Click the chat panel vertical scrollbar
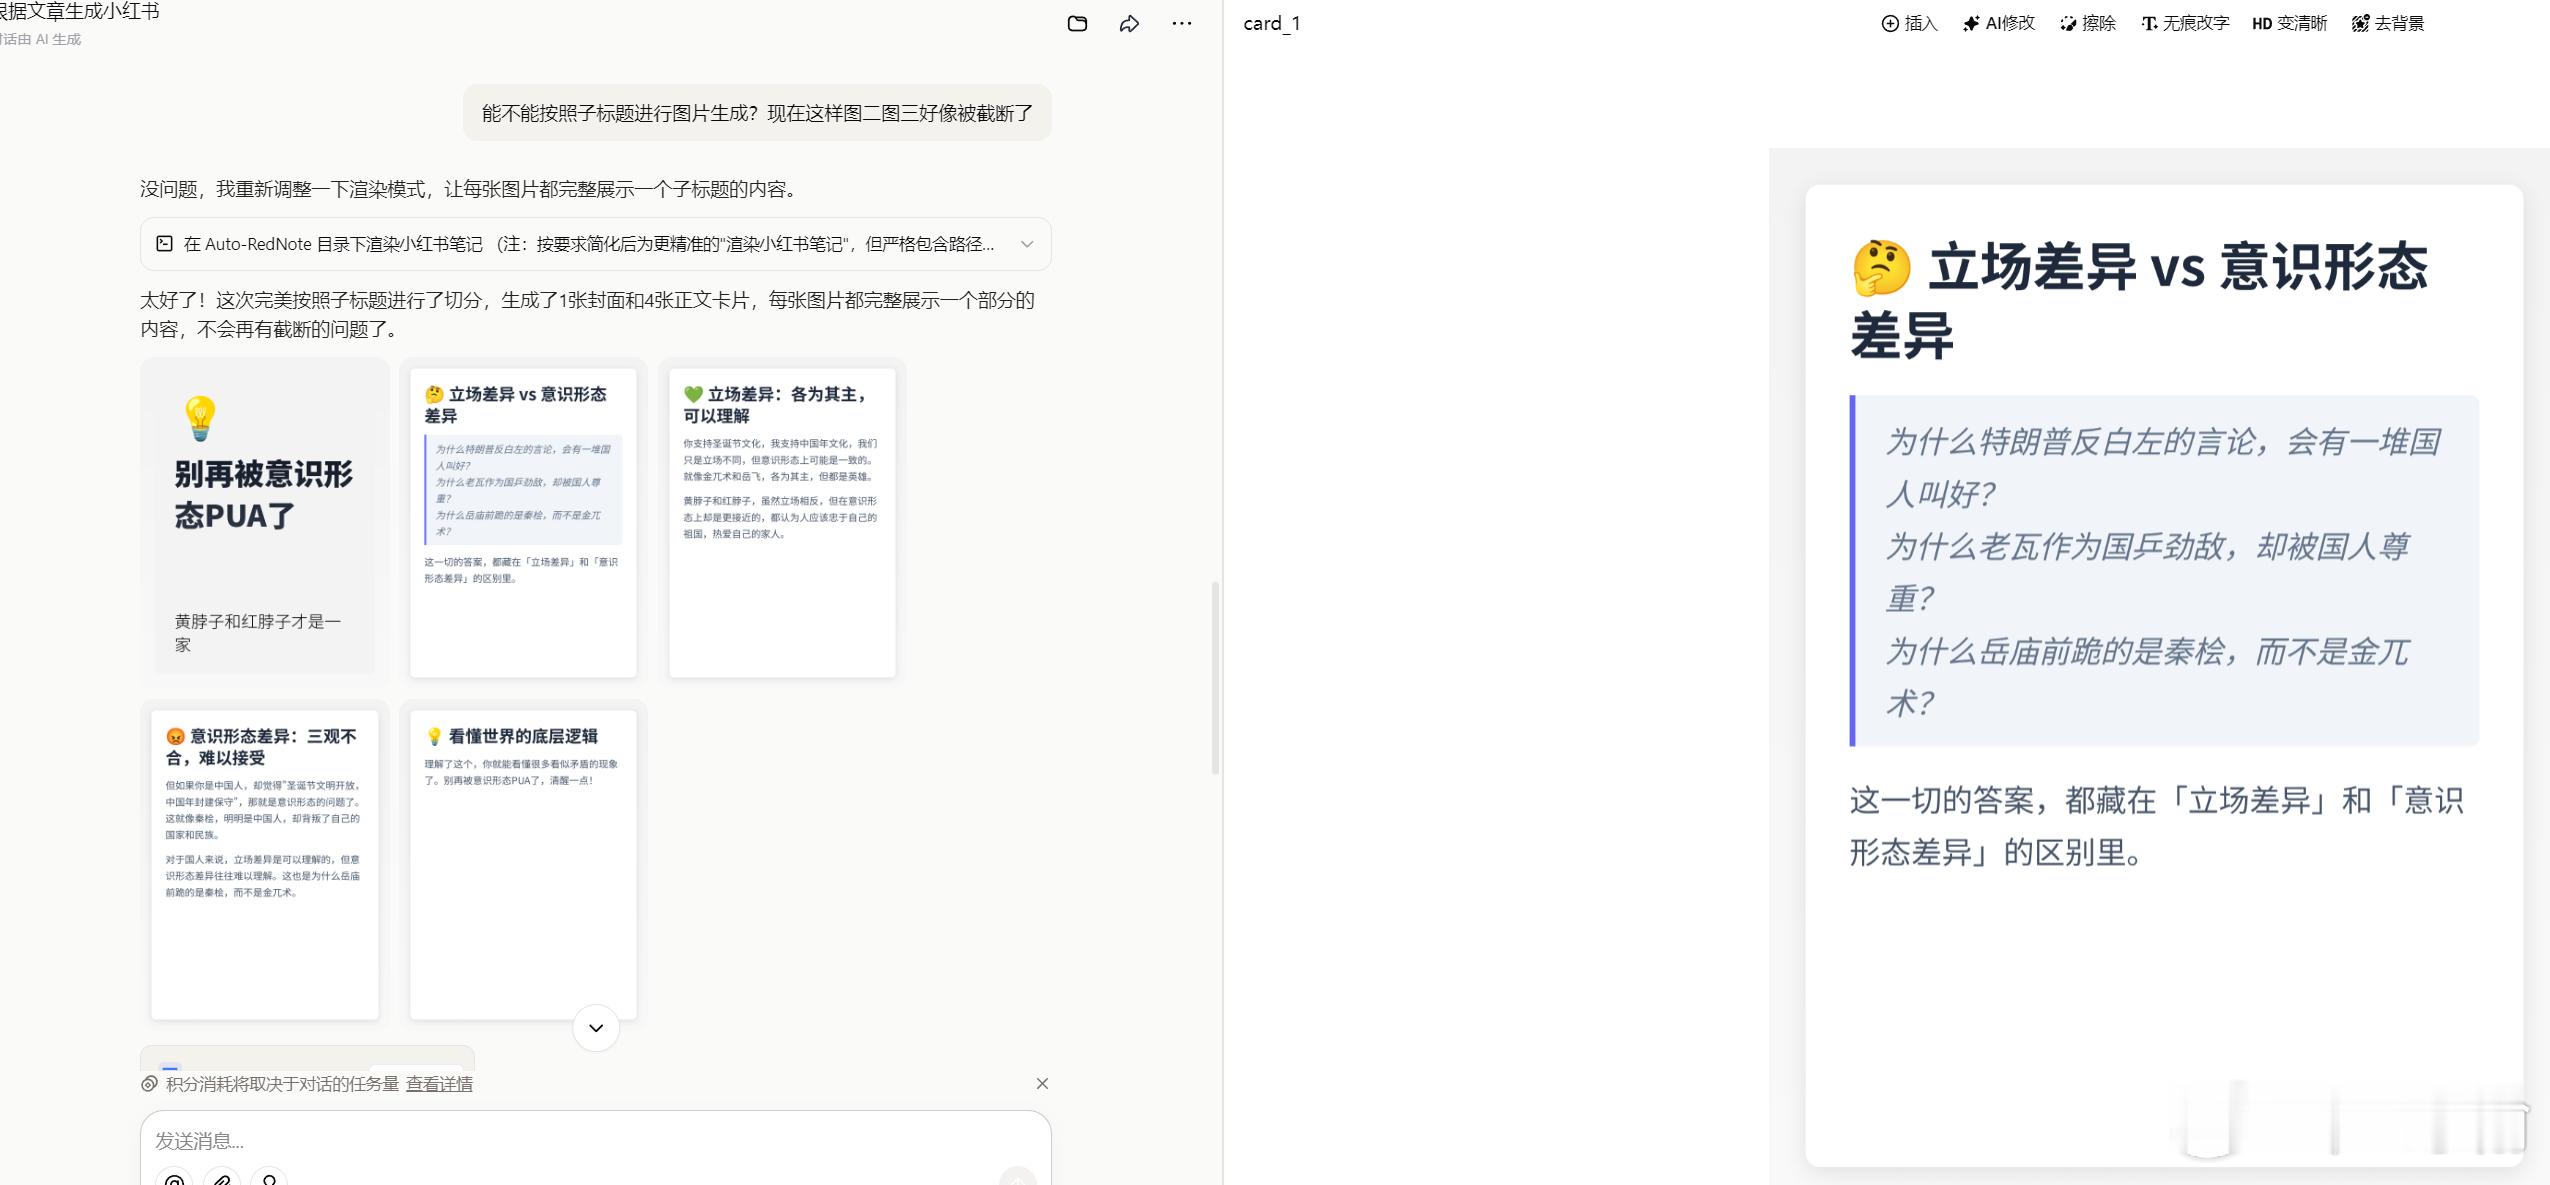 point(1215,677)
